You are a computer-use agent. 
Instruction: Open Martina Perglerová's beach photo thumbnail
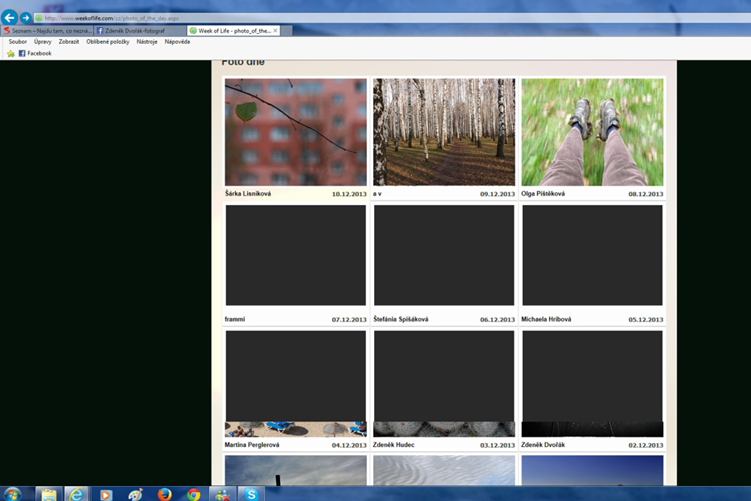(296, 384)
